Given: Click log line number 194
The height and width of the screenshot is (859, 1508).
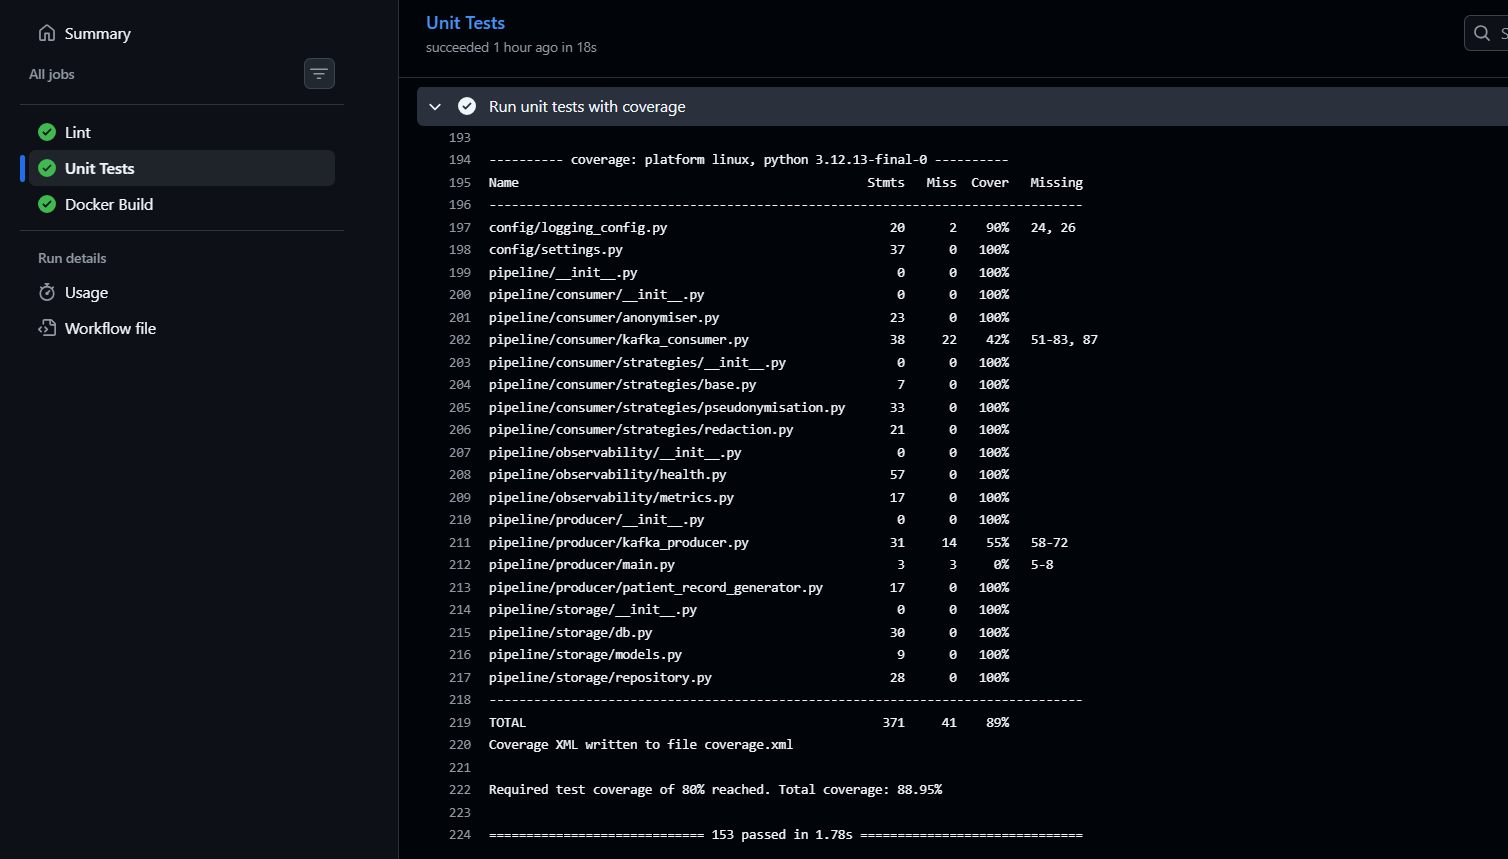Looking at the screenshot, I should (460, 160).
